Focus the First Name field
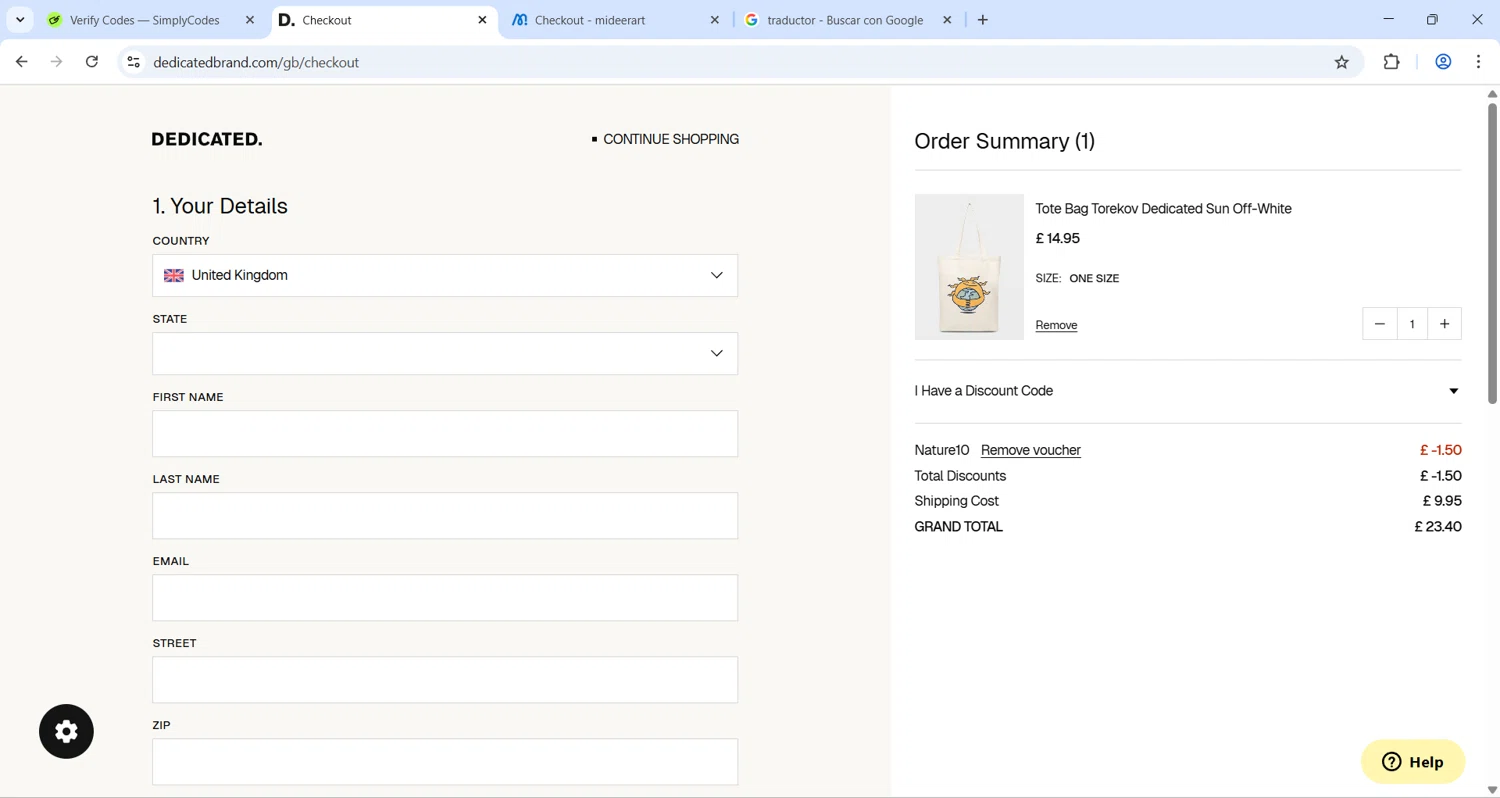Image resolution: width=1500 pixels, height=798 pixels. 445,434
